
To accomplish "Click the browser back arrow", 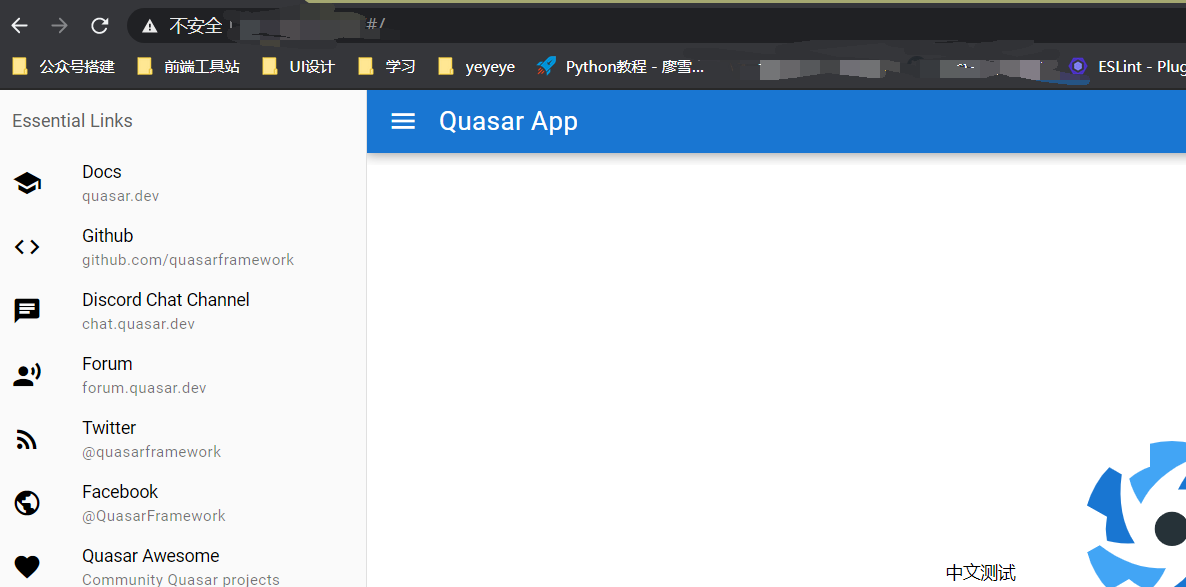I will point(20,26).
